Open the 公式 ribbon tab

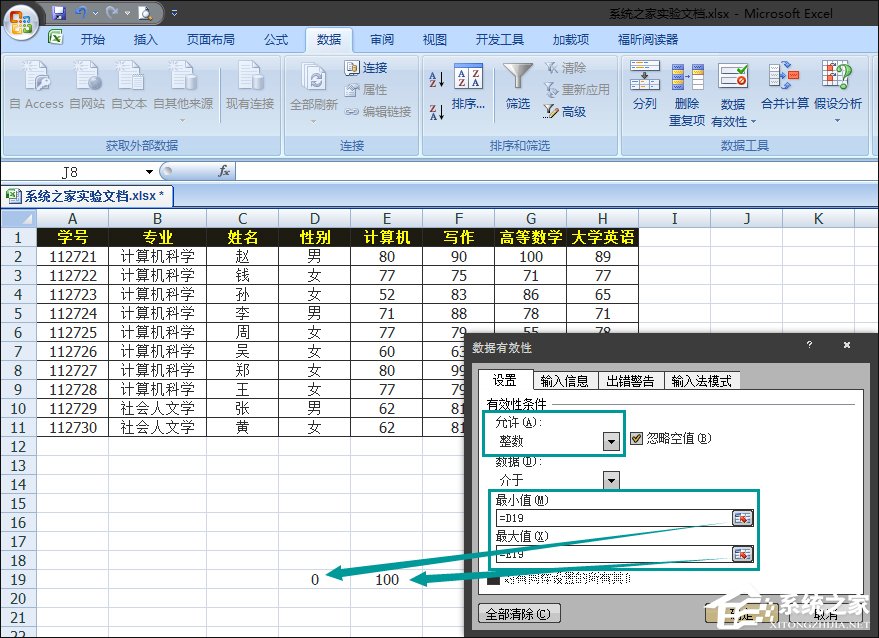click(x=276, y=40)
